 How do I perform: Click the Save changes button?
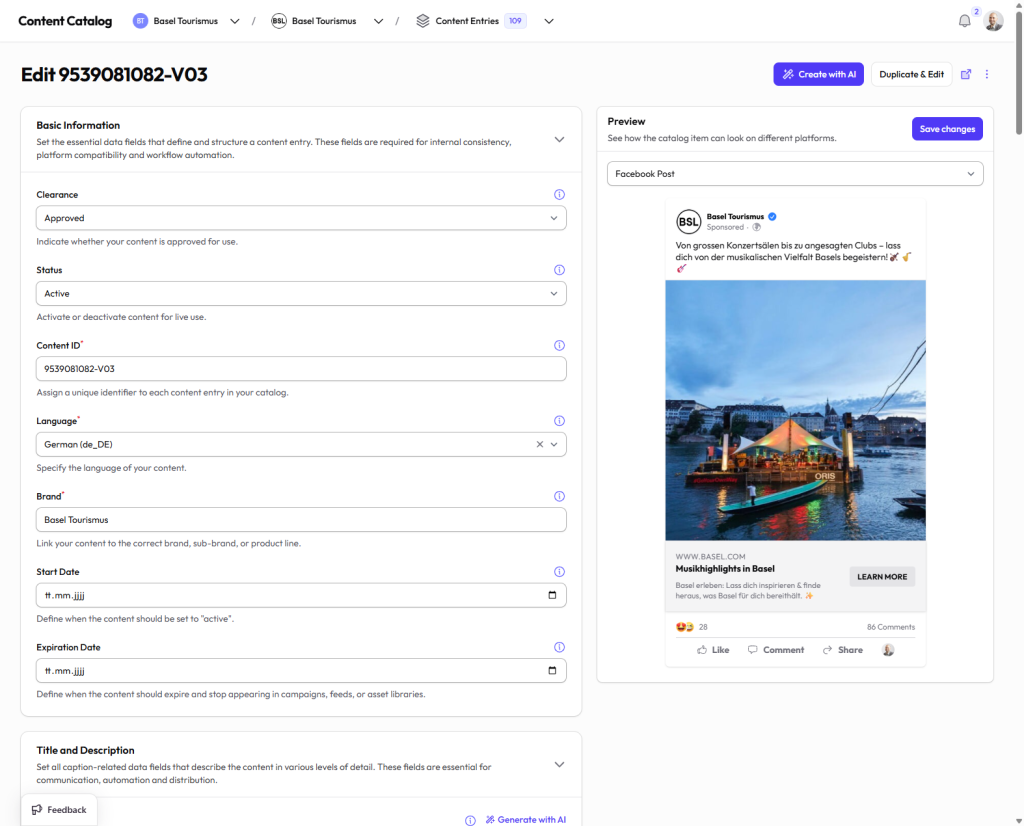click(x=947, y=129)
